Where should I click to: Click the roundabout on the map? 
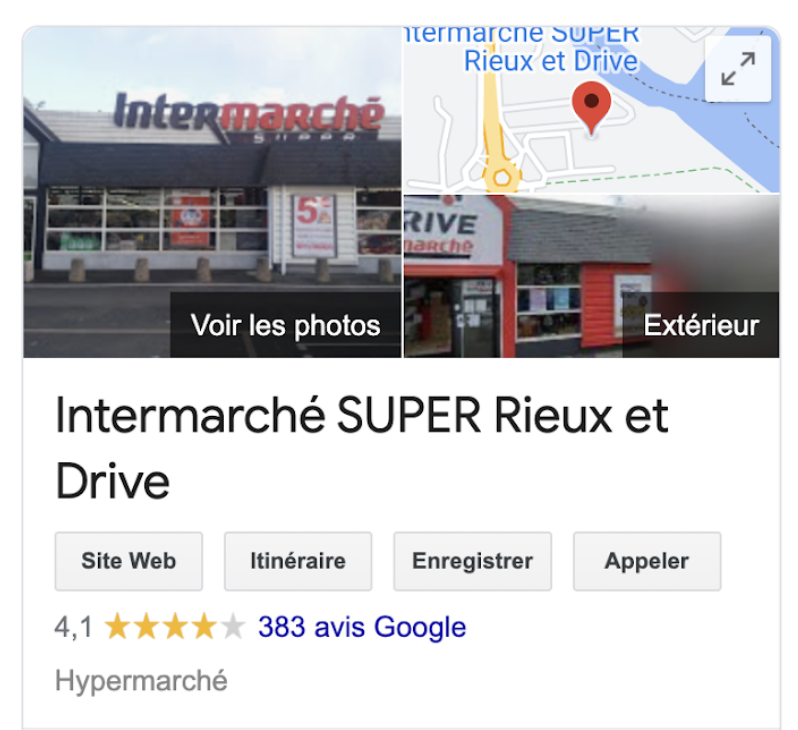502,178
